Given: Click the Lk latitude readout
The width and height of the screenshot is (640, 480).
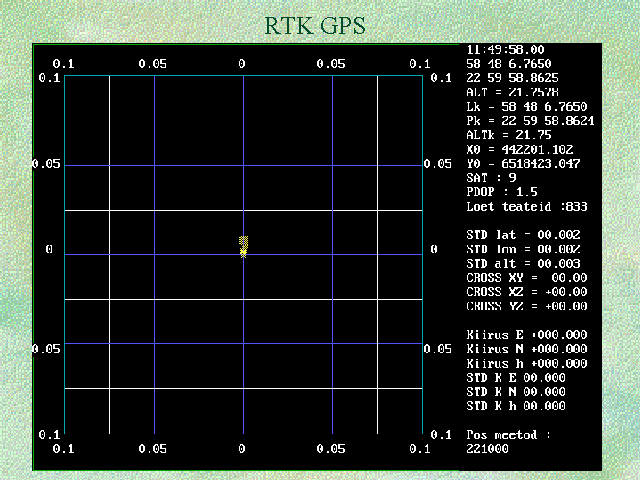Looking at the screenshot, I should (x=526, y=106).
